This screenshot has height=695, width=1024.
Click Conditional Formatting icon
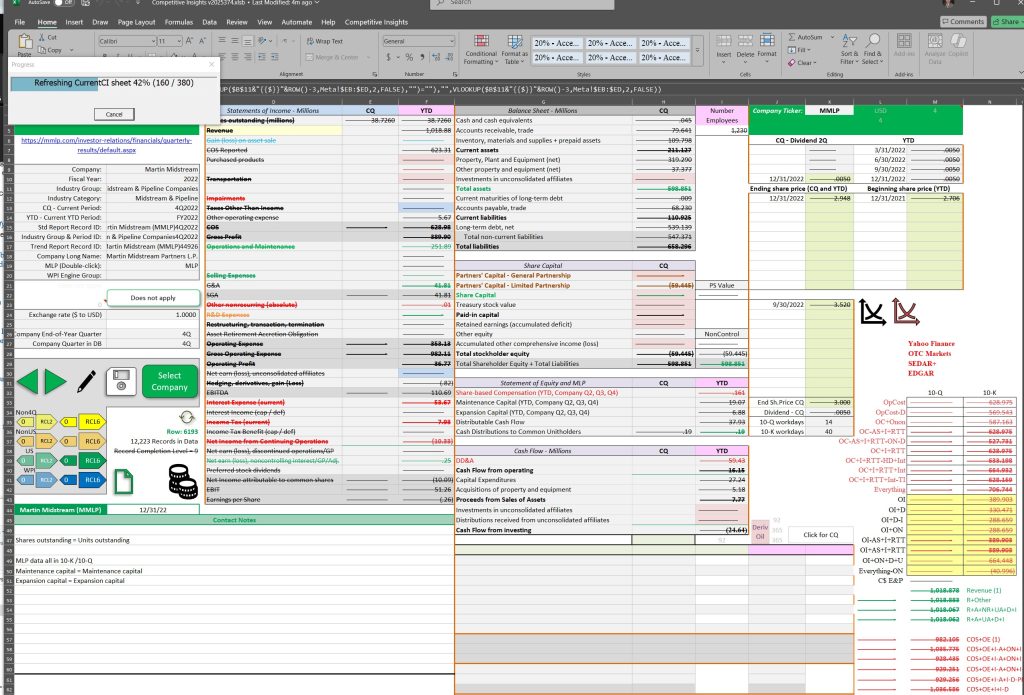[x=481, y=41]
